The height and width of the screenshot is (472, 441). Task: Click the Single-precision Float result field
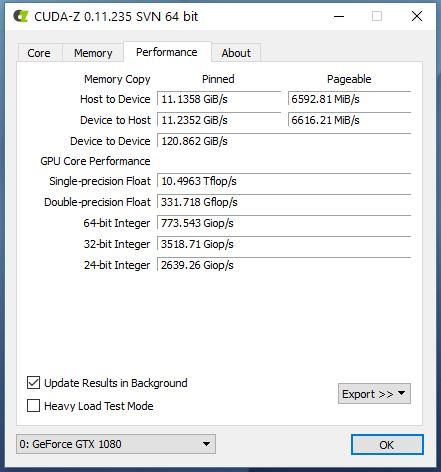284,181
